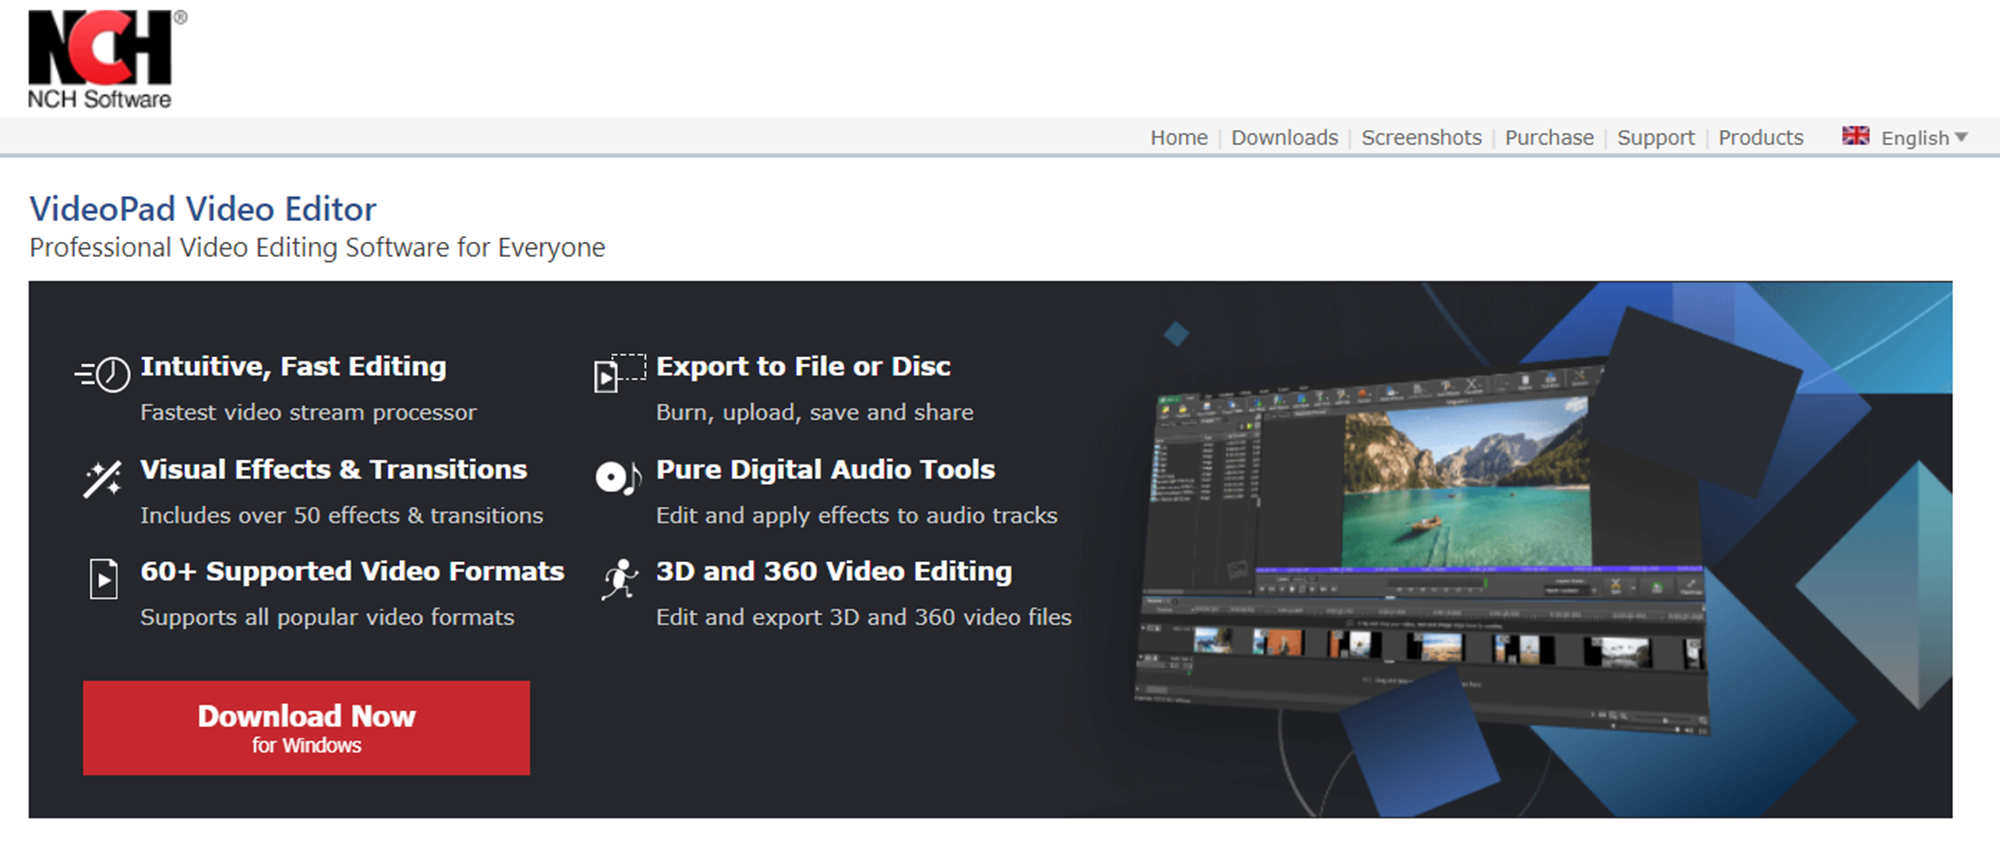The height and width of the screenshot is (847, 2000).
Task: Click the Export to File or Disc icon
Action: click(x=620, y=373)
